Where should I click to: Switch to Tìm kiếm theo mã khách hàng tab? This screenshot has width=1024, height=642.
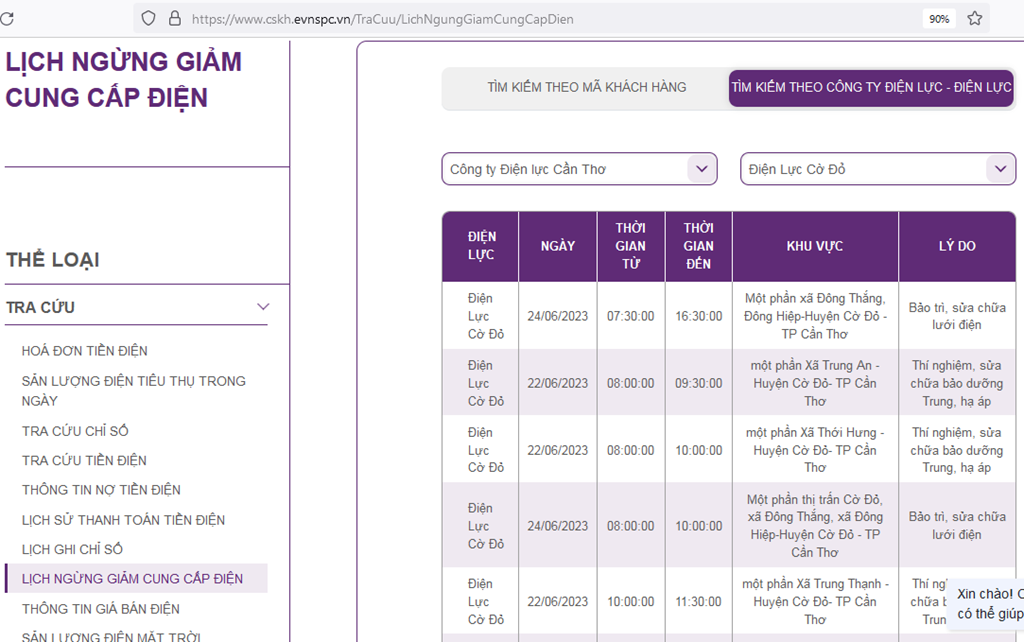pos(586,88)
